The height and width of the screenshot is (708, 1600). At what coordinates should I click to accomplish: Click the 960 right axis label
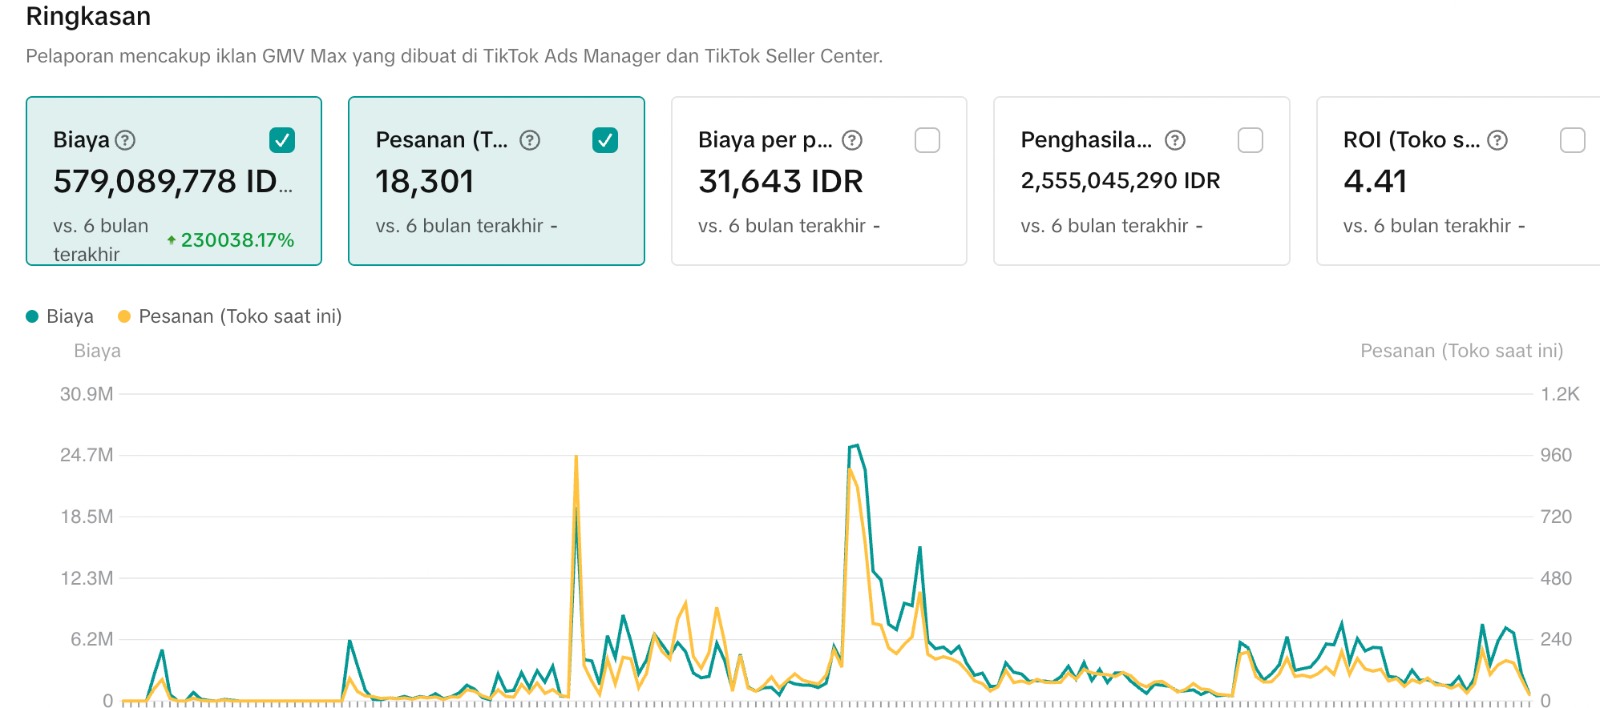[1556, 455]
